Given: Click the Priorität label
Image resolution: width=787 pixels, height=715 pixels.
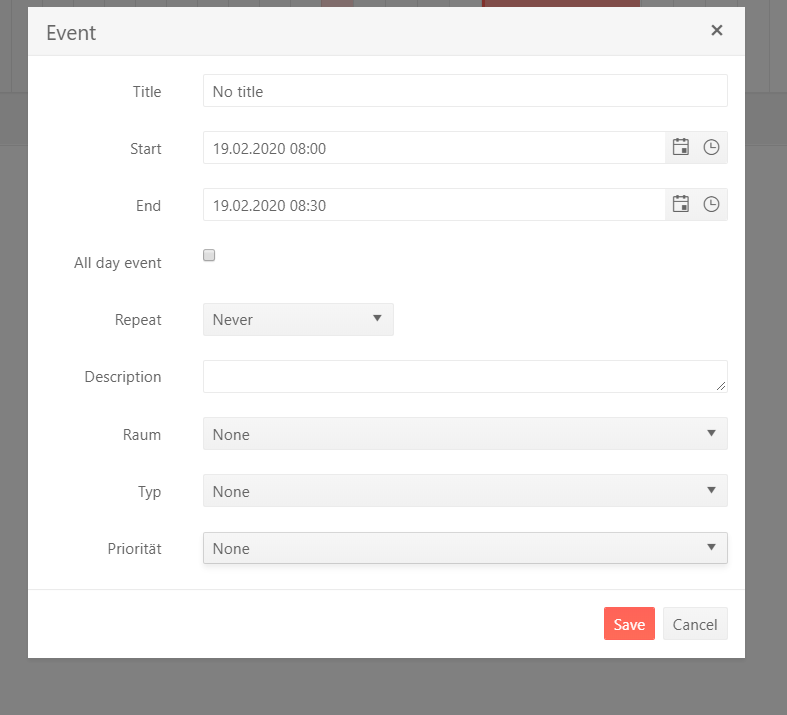Looking at the screenshot, I should pos(135,549).
